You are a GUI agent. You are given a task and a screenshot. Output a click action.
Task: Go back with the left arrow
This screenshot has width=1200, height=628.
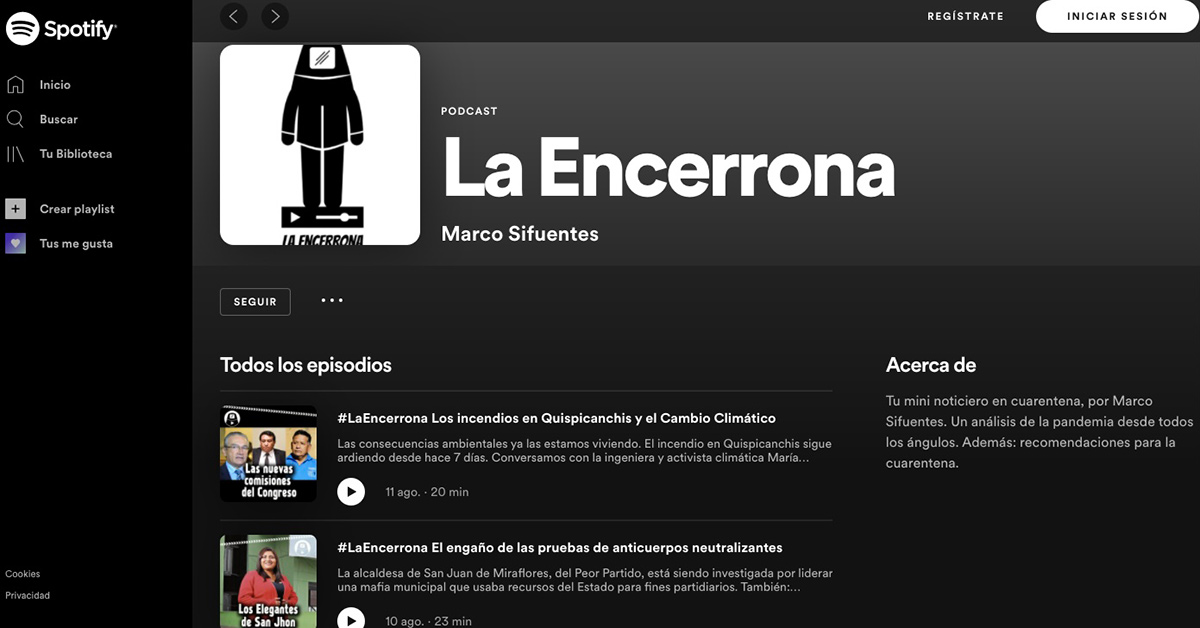click(233, 16)
